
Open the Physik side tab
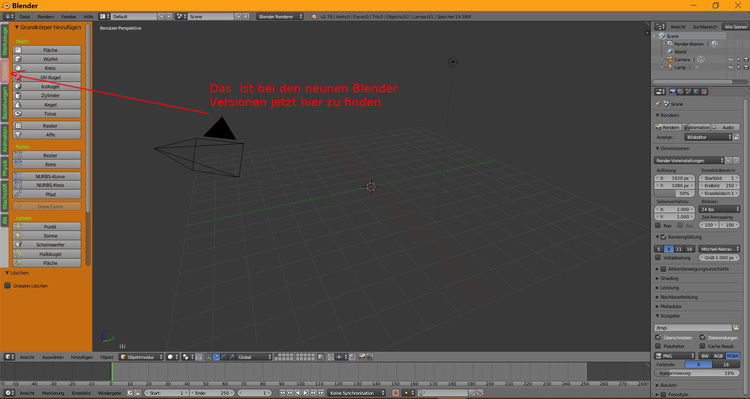click(x=4, y=167)
